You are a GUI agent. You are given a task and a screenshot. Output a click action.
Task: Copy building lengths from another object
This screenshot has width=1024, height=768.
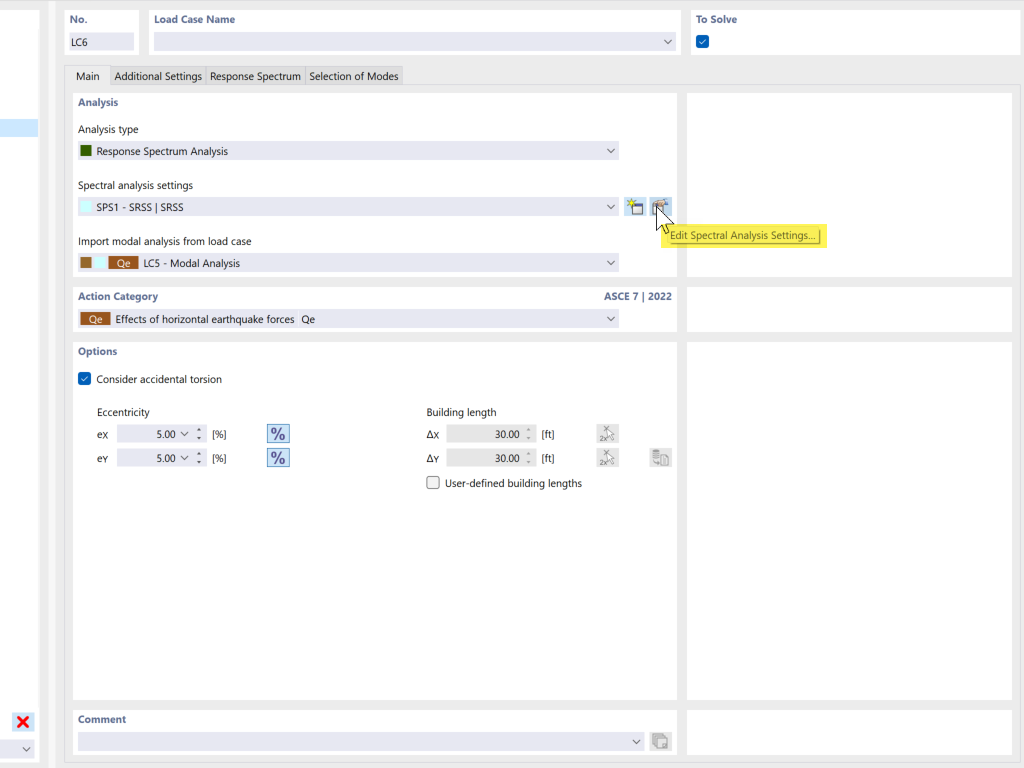click(660, 457)
